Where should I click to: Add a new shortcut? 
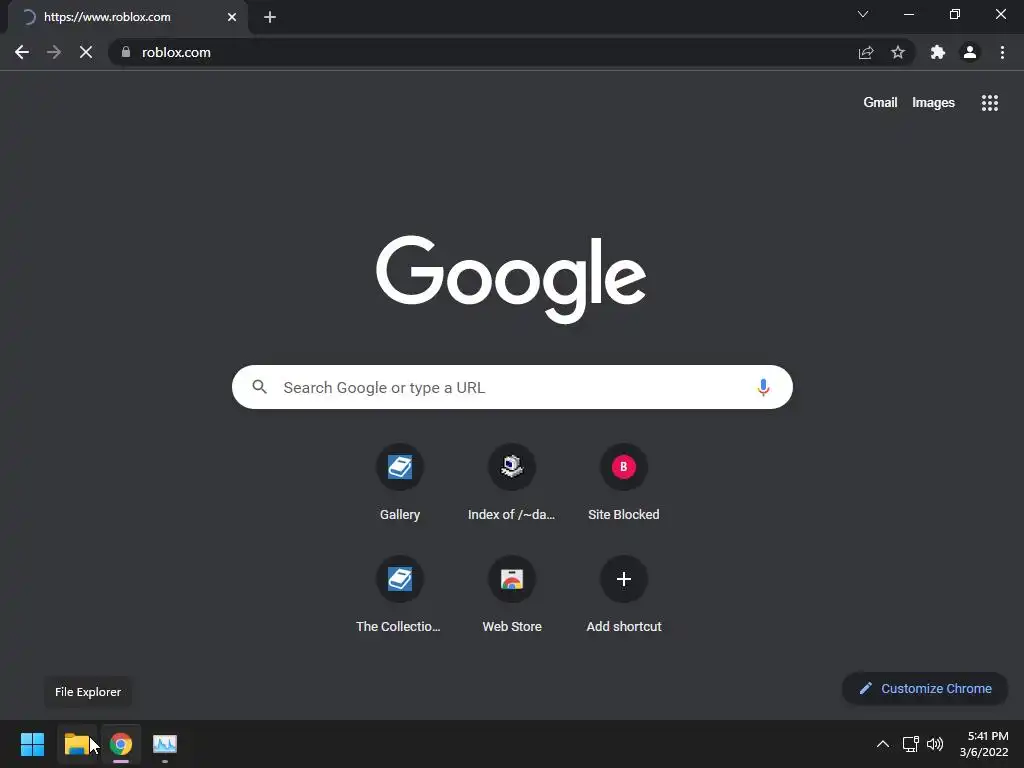click(x=624, y=595)
